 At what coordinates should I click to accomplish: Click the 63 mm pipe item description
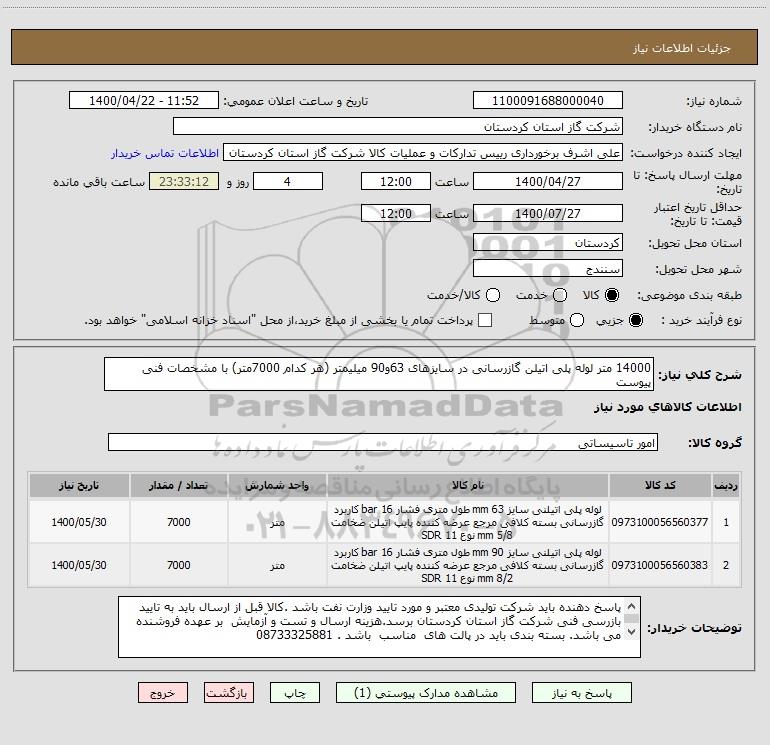[x=467, y=522]
